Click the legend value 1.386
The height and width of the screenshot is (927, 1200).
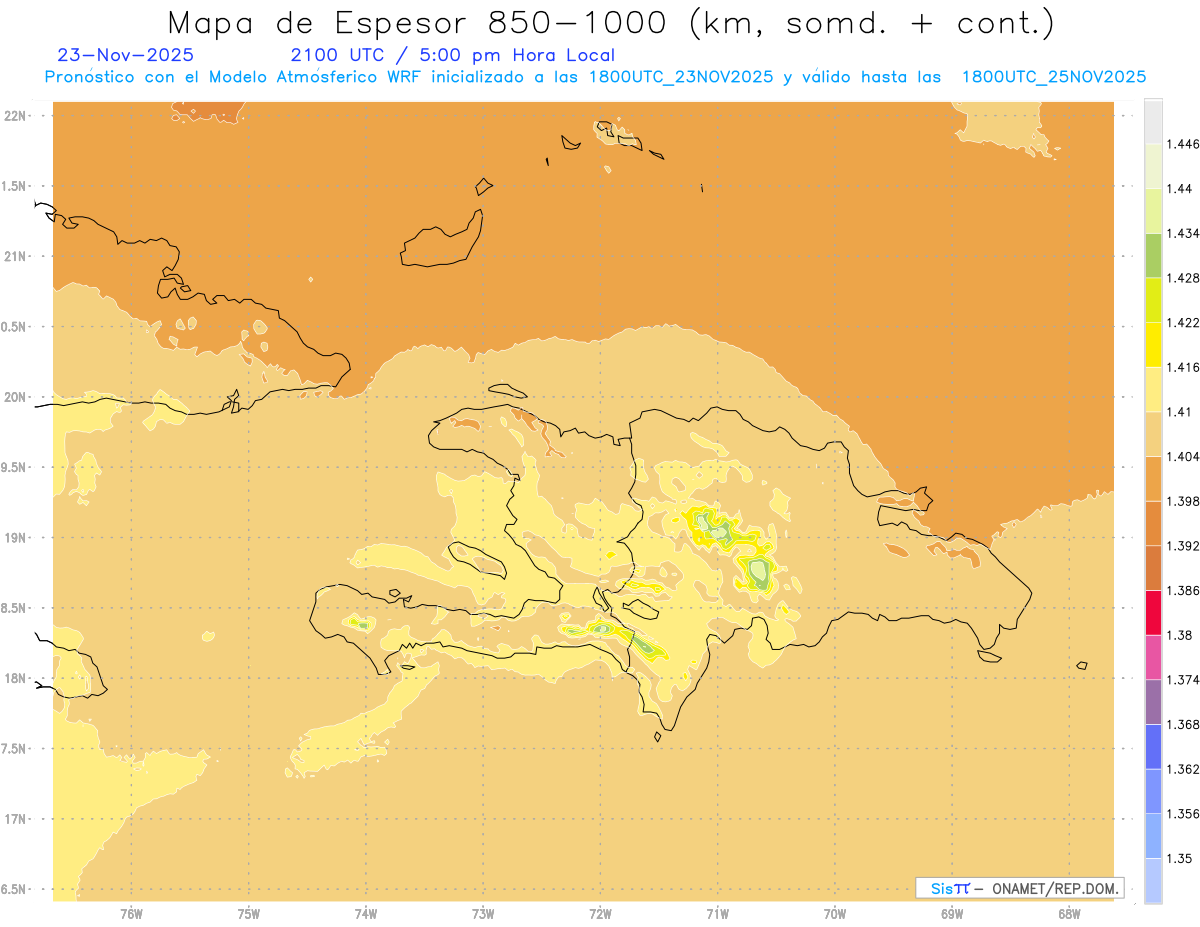click(x=1183, y=590)
